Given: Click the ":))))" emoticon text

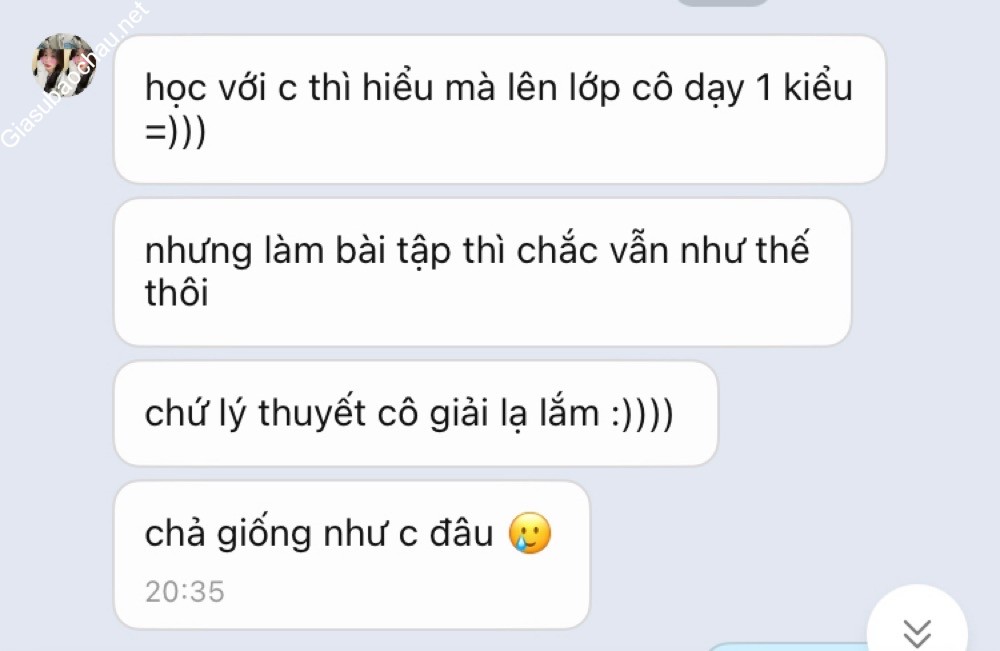Looking at the screenshot, I should coord(642,414).
